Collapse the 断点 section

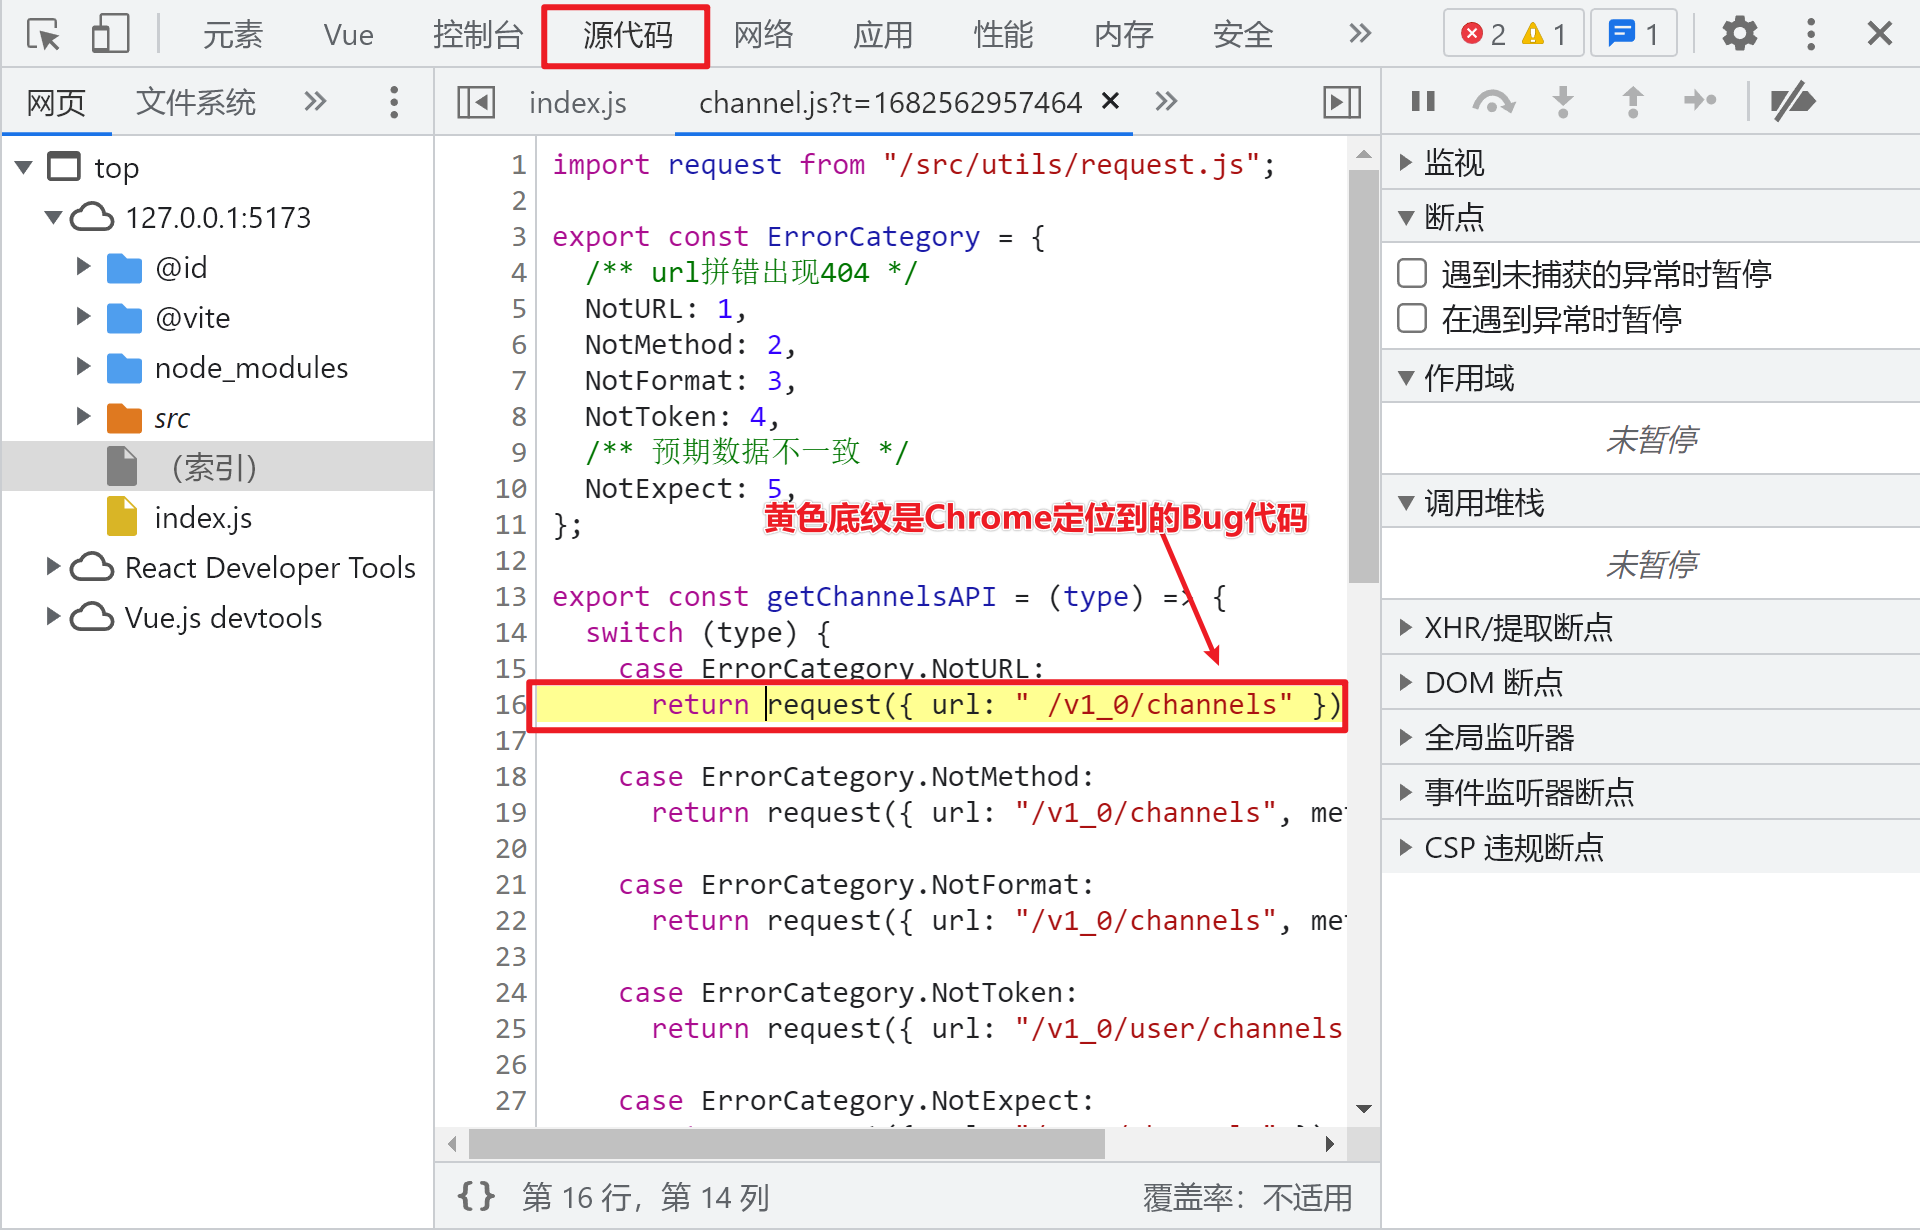[1650, 217]
